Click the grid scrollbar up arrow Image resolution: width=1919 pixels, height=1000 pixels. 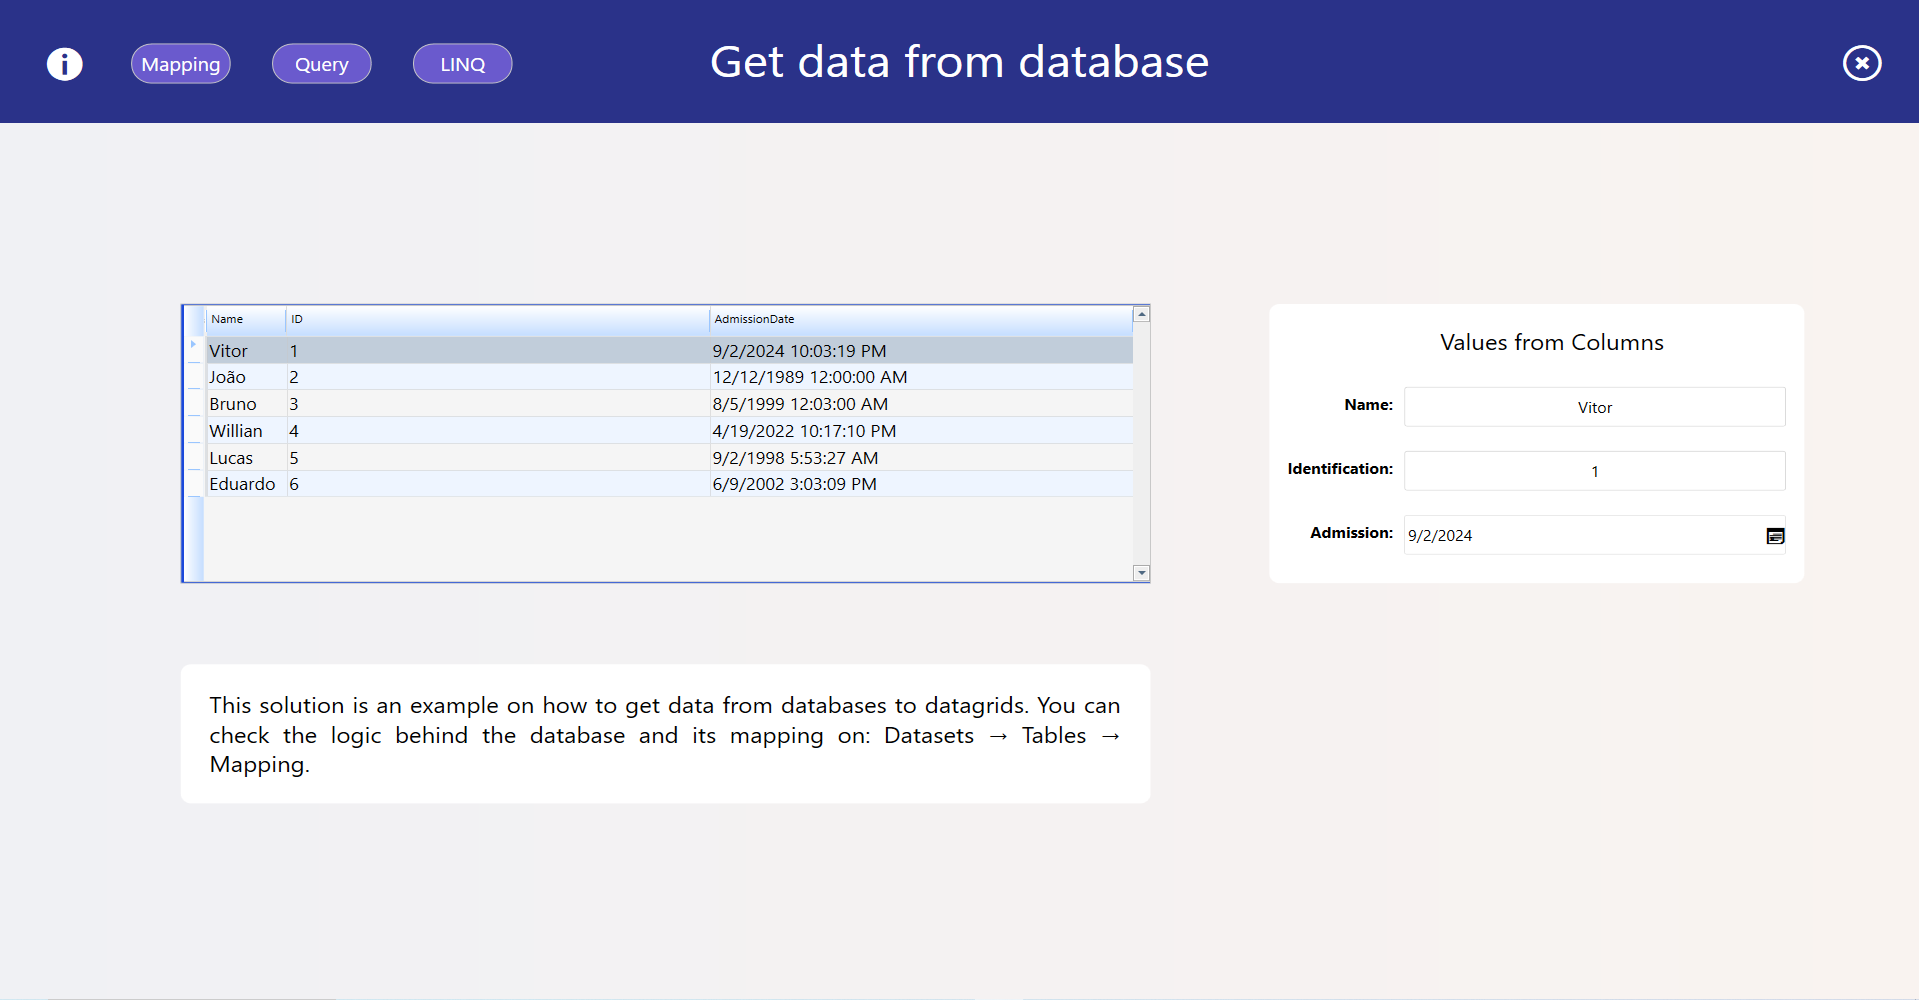[x=1141, y=315]
